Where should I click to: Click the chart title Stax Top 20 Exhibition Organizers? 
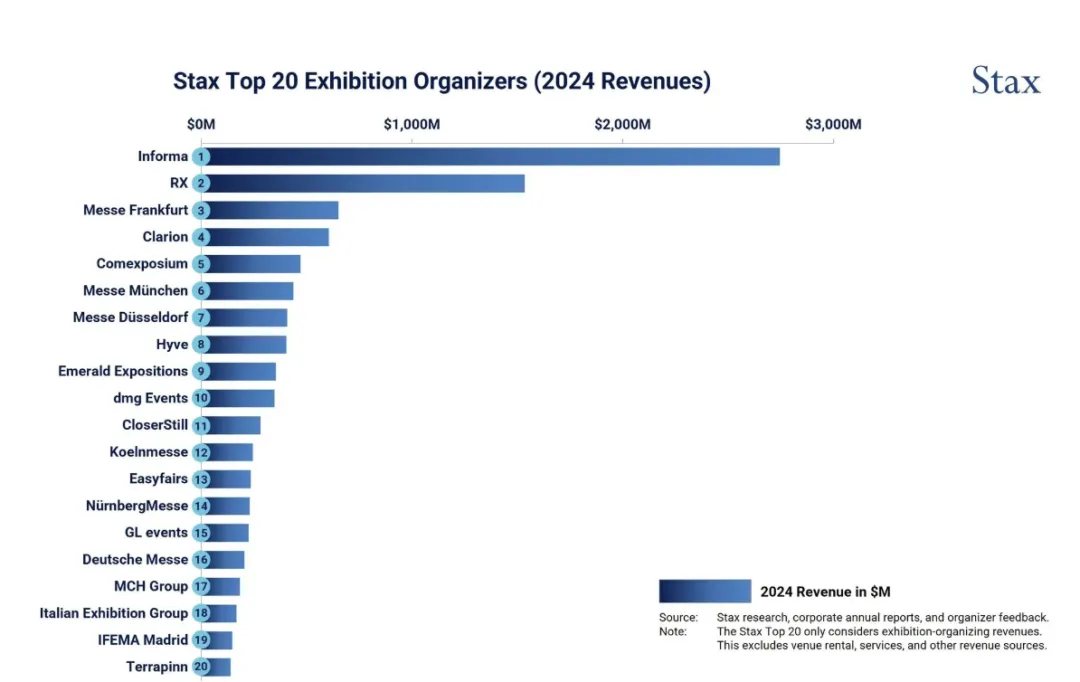pyautogui.click(x=442, y=81)
